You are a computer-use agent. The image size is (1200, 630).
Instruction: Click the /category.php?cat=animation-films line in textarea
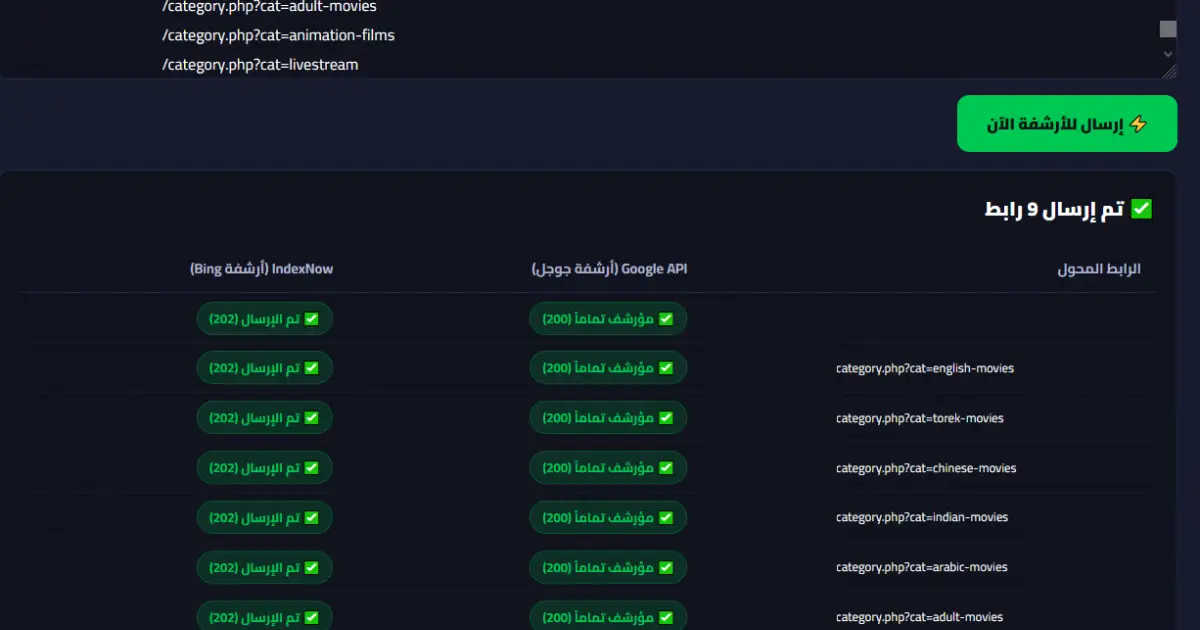click(x=278, y=35)
